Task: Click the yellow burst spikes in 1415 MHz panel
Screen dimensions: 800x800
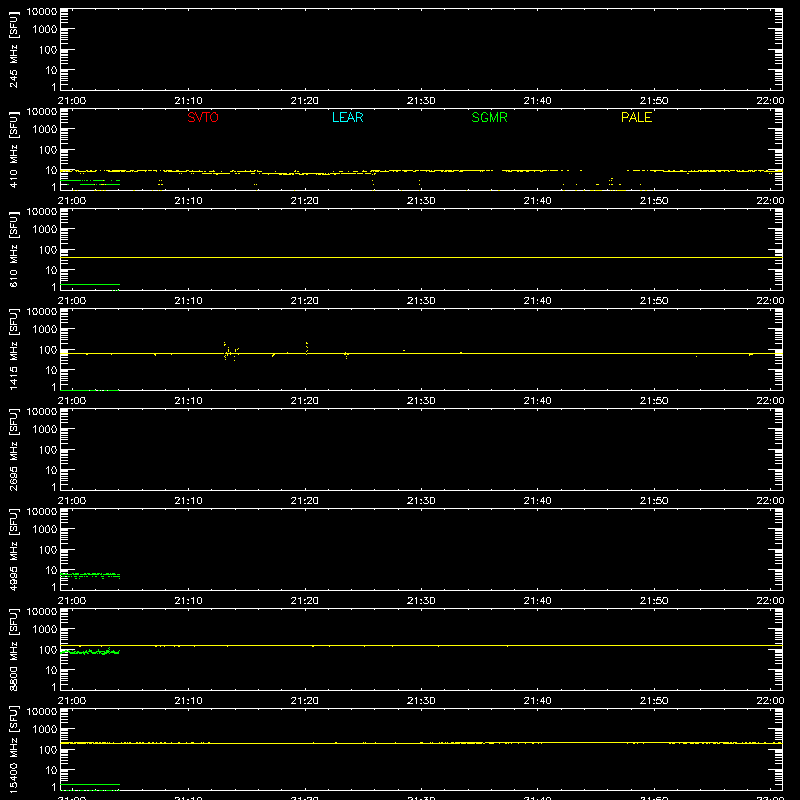Action: pos(231,352)
